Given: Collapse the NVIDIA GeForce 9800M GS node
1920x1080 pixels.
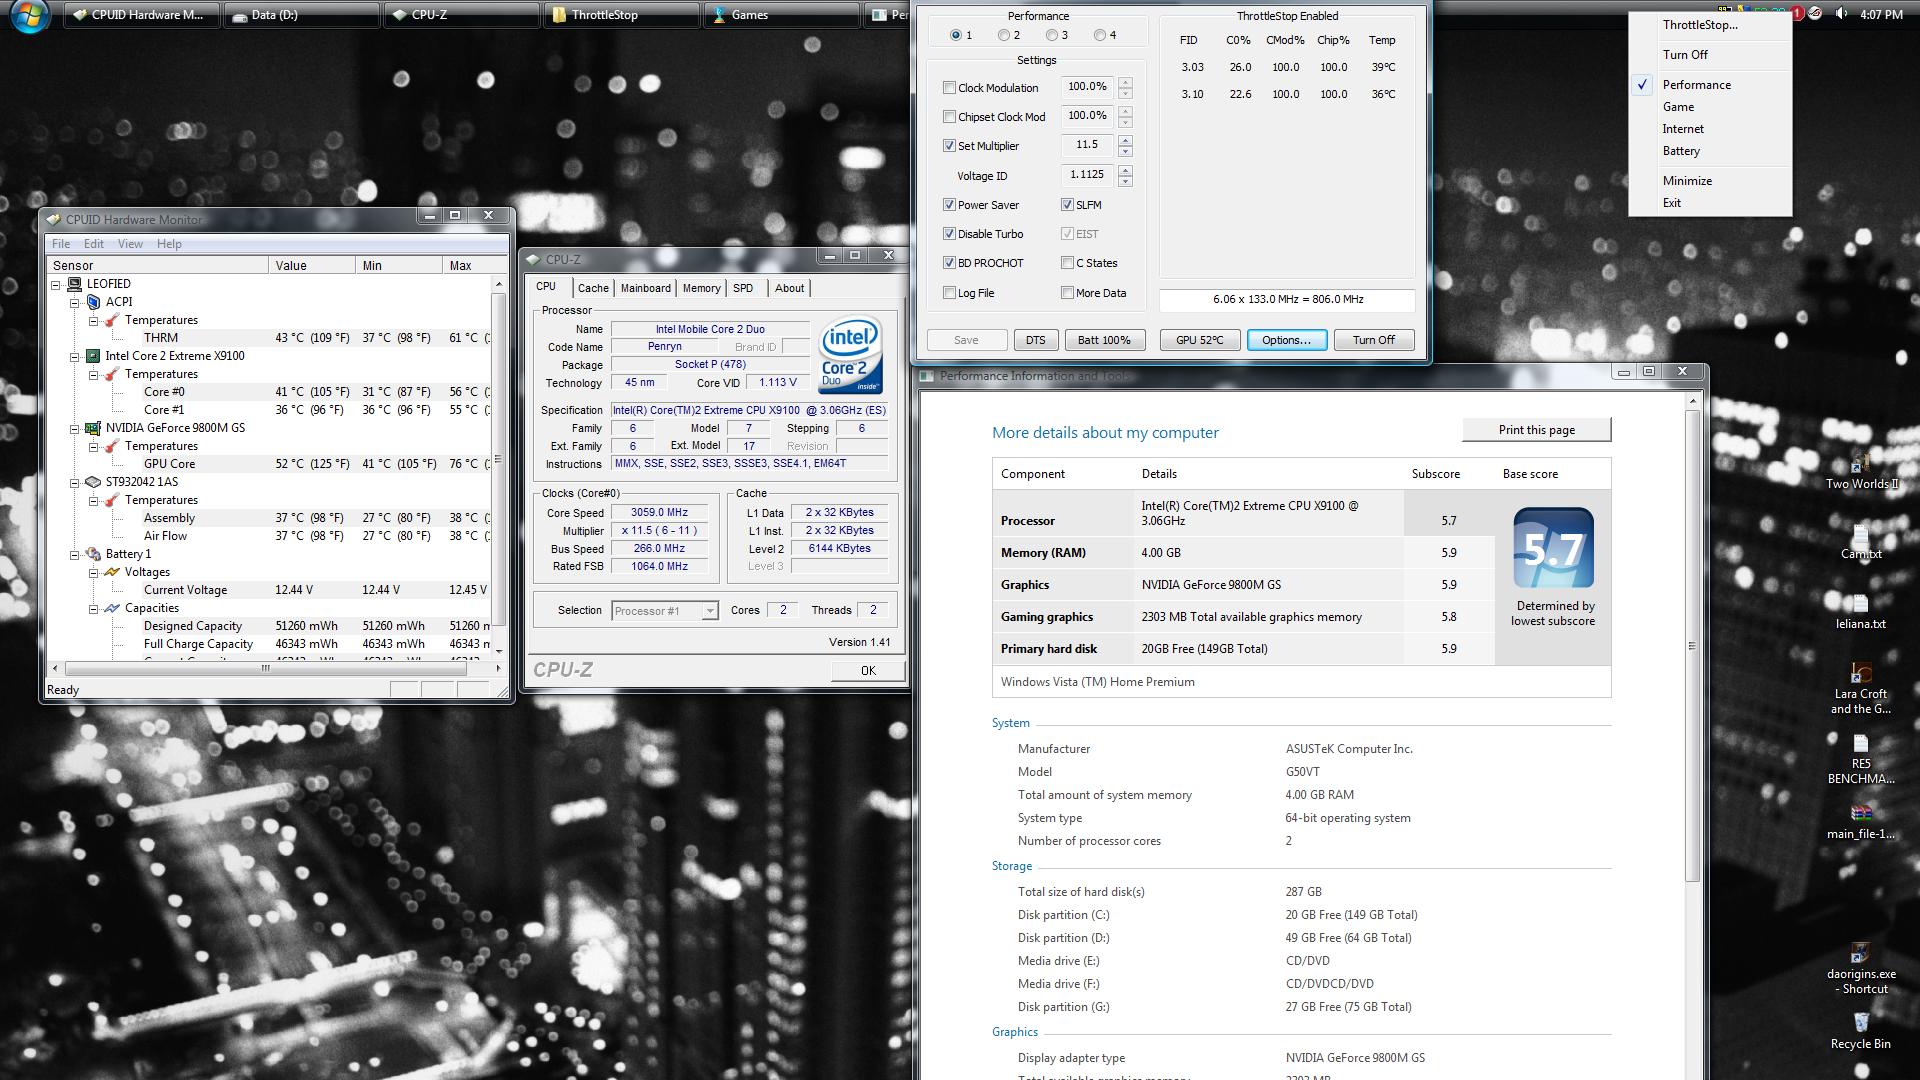Looking at the screenshot, I should (x=74, y=428).
